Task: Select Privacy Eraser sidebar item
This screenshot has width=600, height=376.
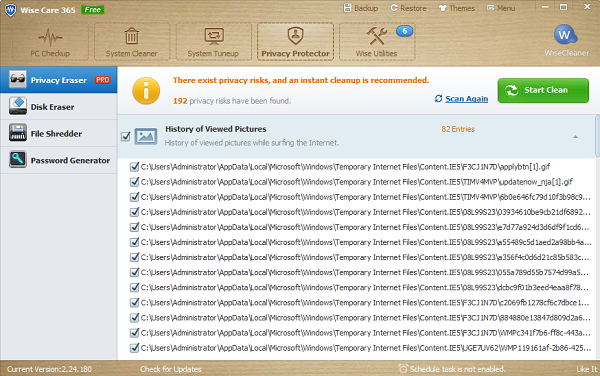Action: tap(59, 80)
